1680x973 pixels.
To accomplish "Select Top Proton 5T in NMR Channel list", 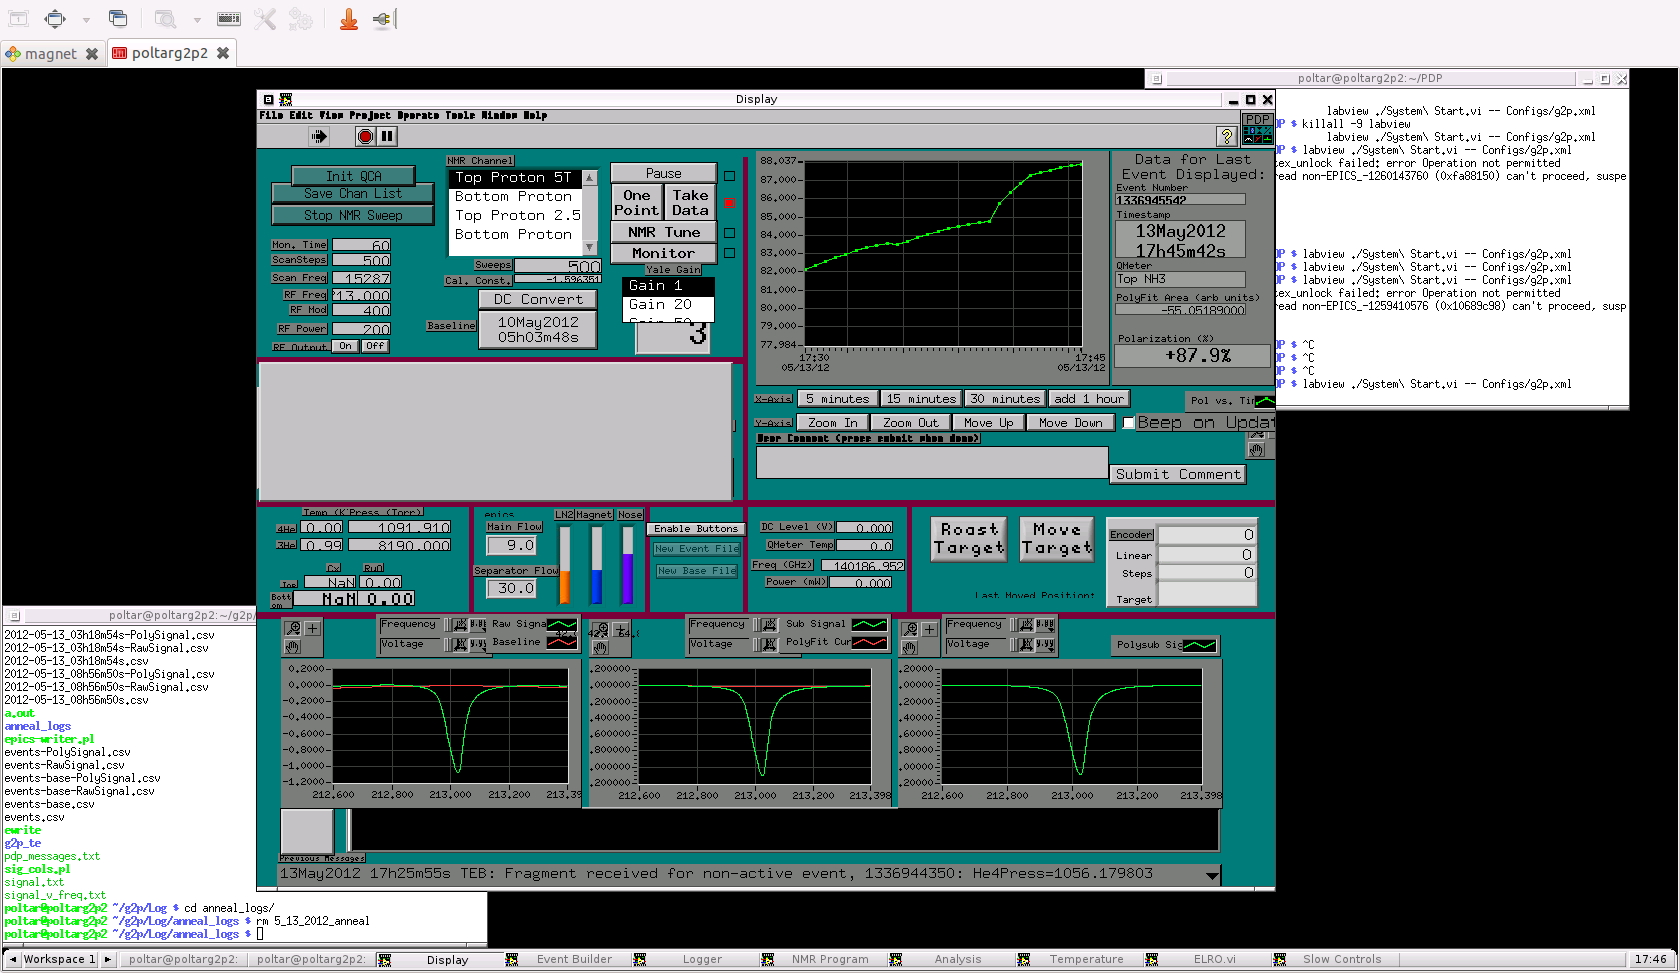I will coord(514,178).
